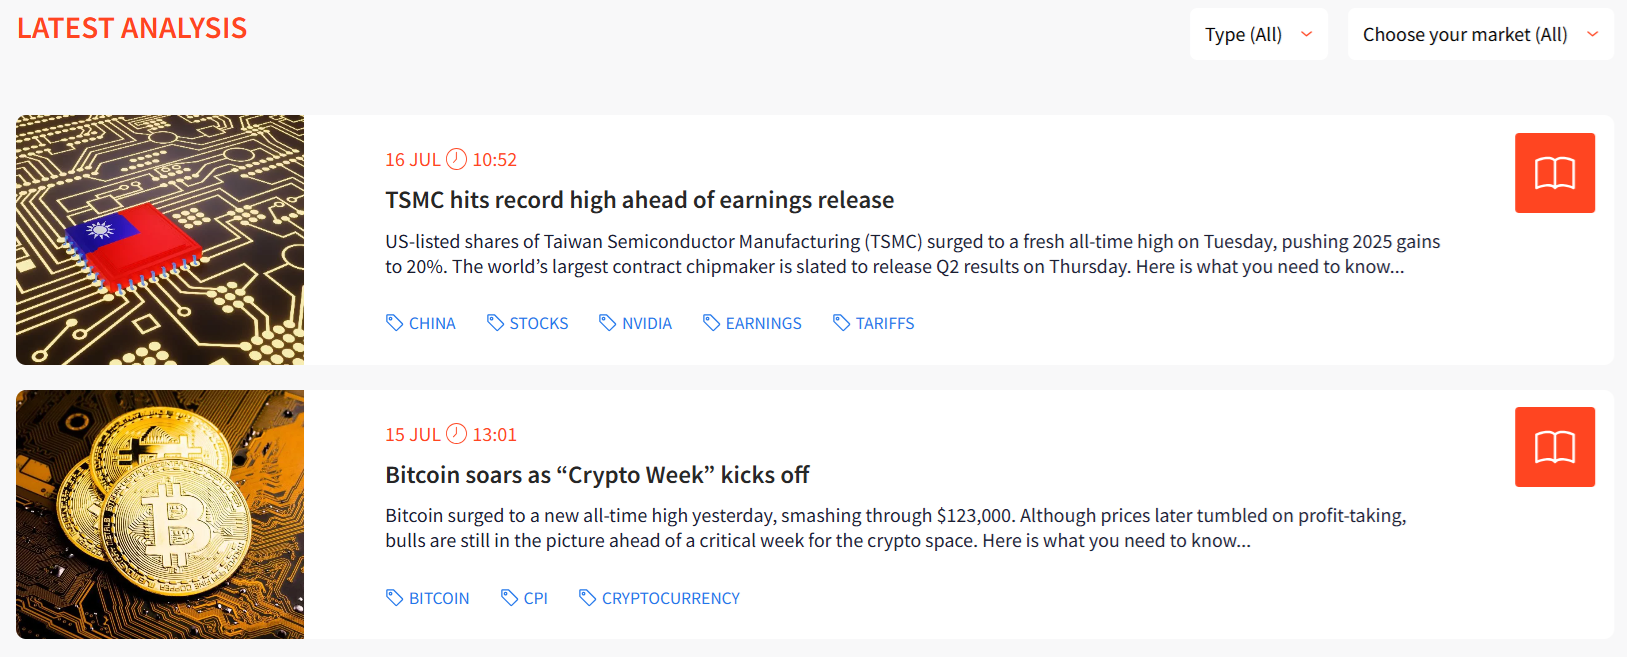Open the book icon for the TSMC article
Screen dimensions: 1627x657
(x=1554, y=173)
